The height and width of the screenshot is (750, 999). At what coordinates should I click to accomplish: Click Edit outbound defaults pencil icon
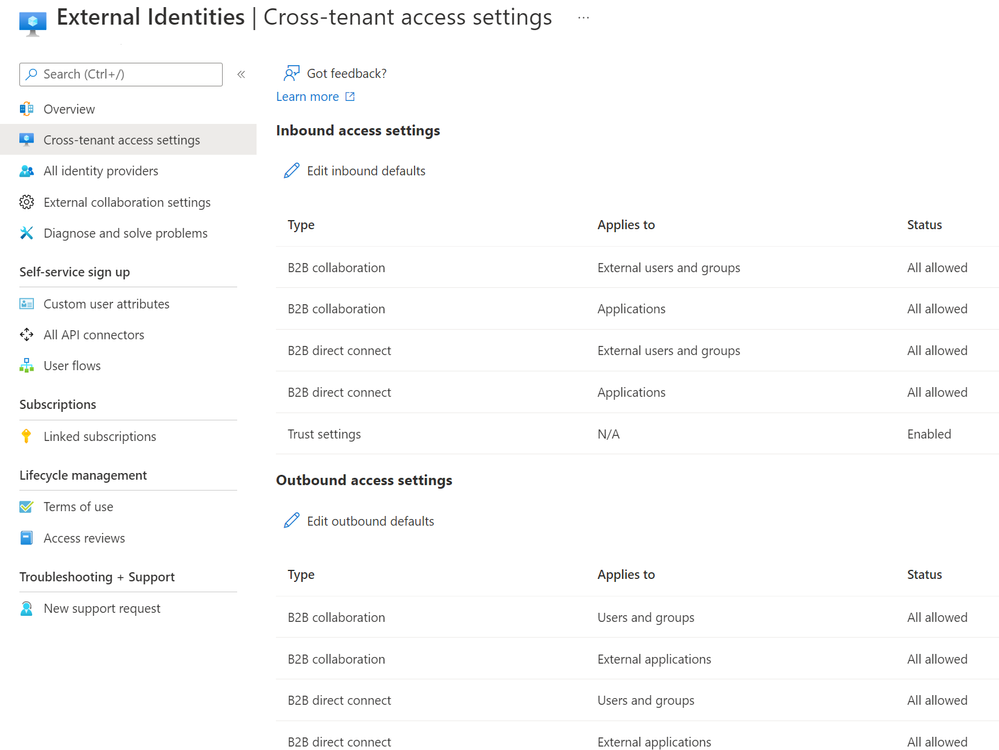[291, 521]
